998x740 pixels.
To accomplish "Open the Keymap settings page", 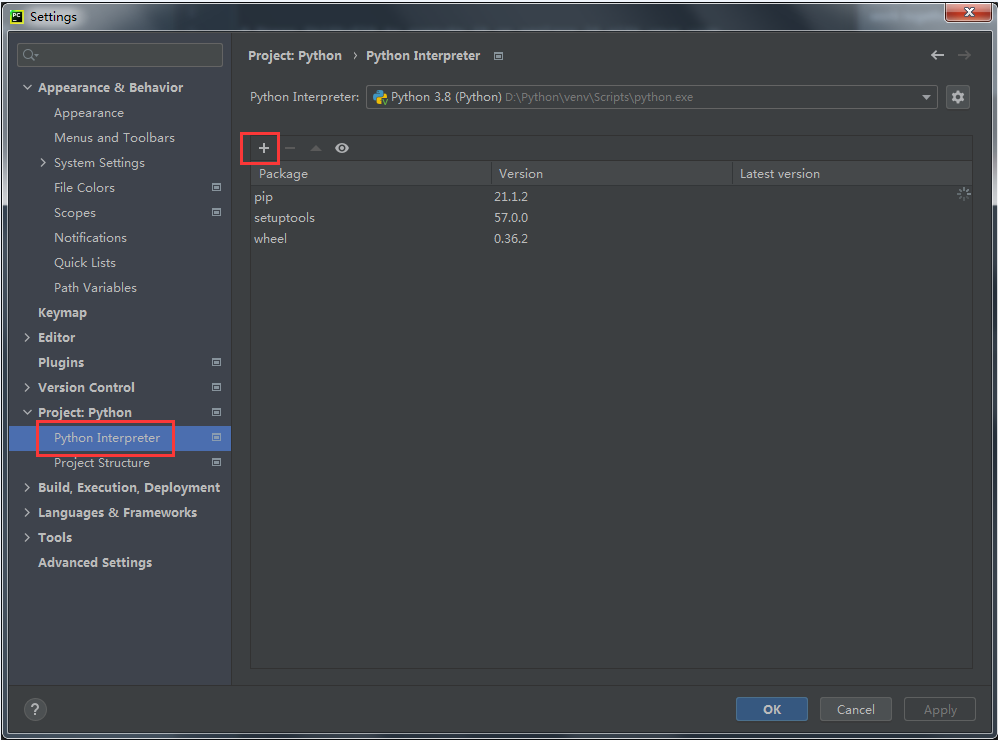I will 62,313.
